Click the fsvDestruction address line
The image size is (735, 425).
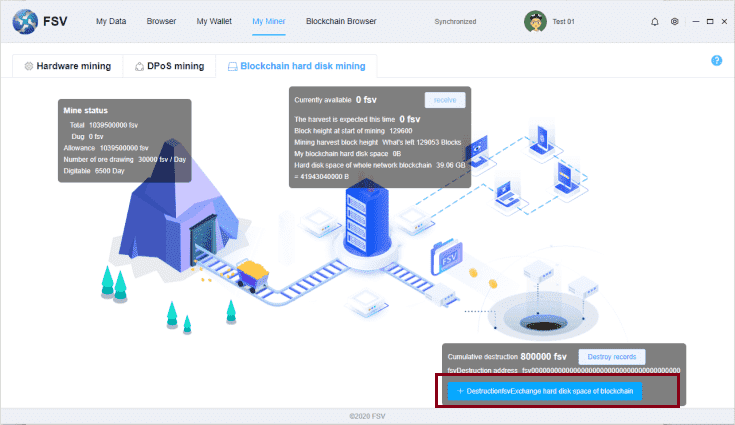pos(563,370)
